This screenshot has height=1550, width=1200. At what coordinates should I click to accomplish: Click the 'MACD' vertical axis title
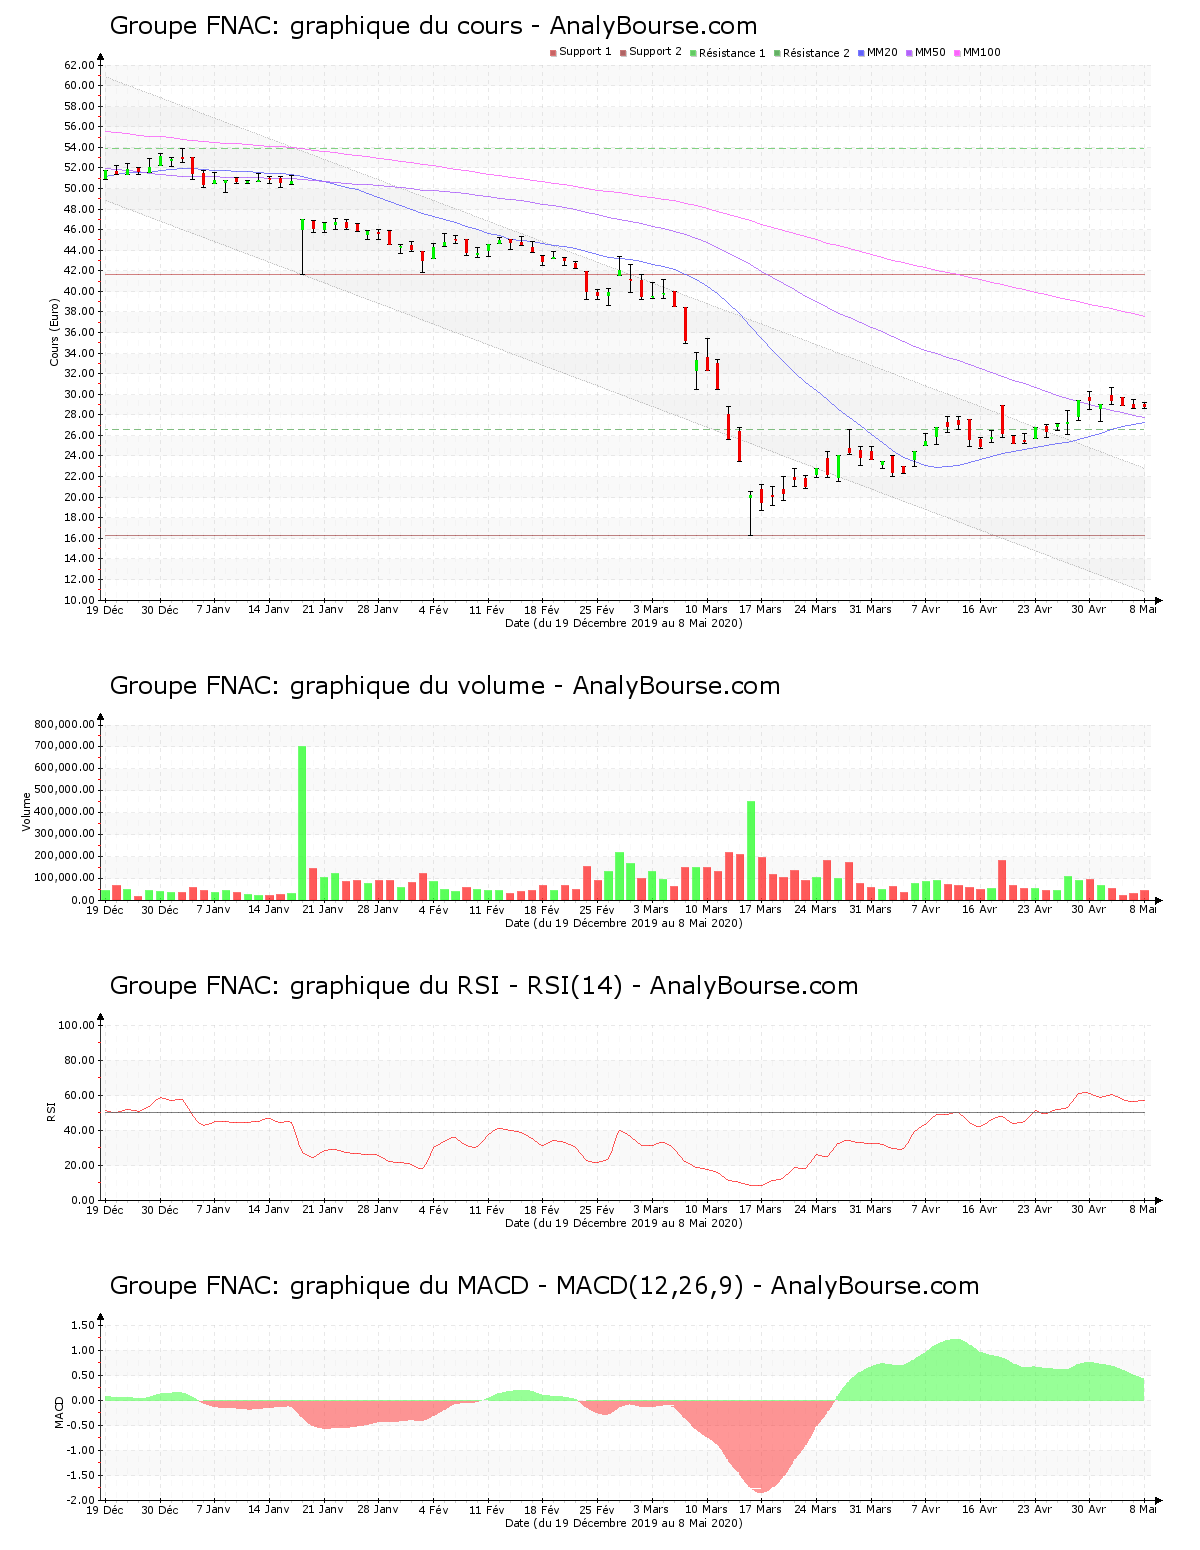click(x=59, y=1412)
